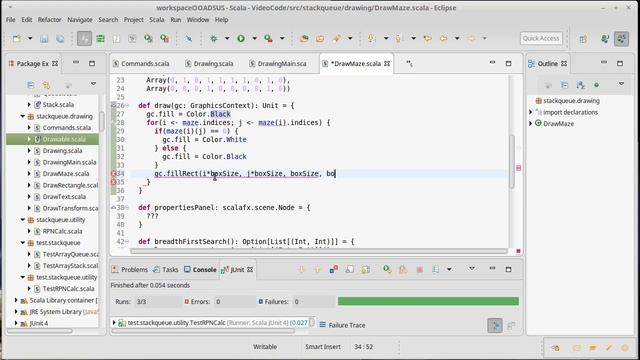Screen dimensions: 640x360
Task: Expand the Scala Library container node
Action: point(16,300)
